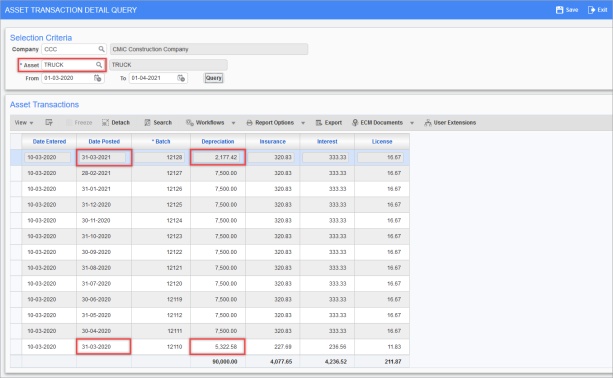Click the Interest total 4,236.52
This screenshot has width=613, height=378.
(336, 362)
